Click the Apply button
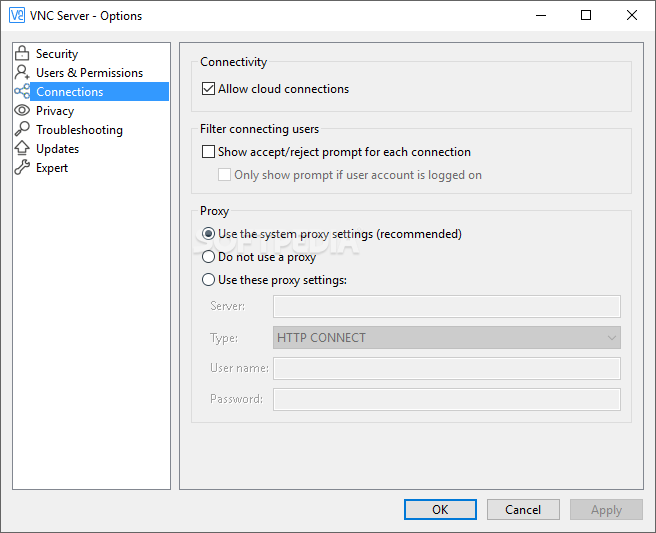 606,510
